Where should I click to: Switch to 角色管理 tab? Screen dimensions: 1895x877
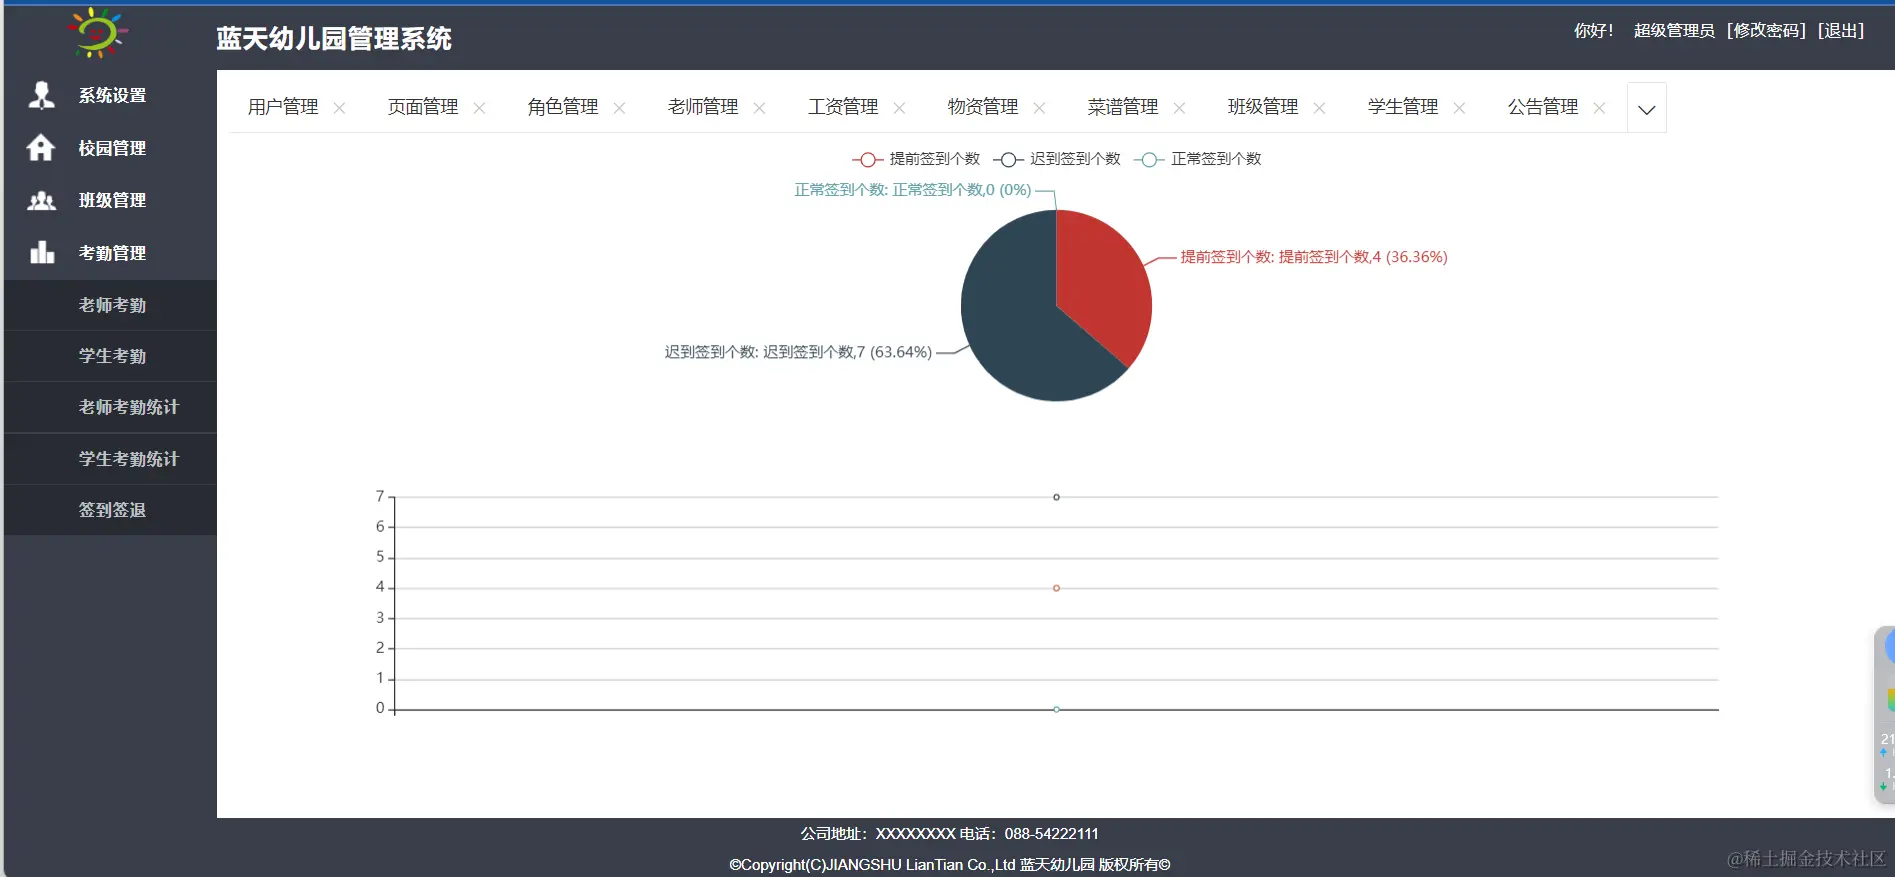563,107
